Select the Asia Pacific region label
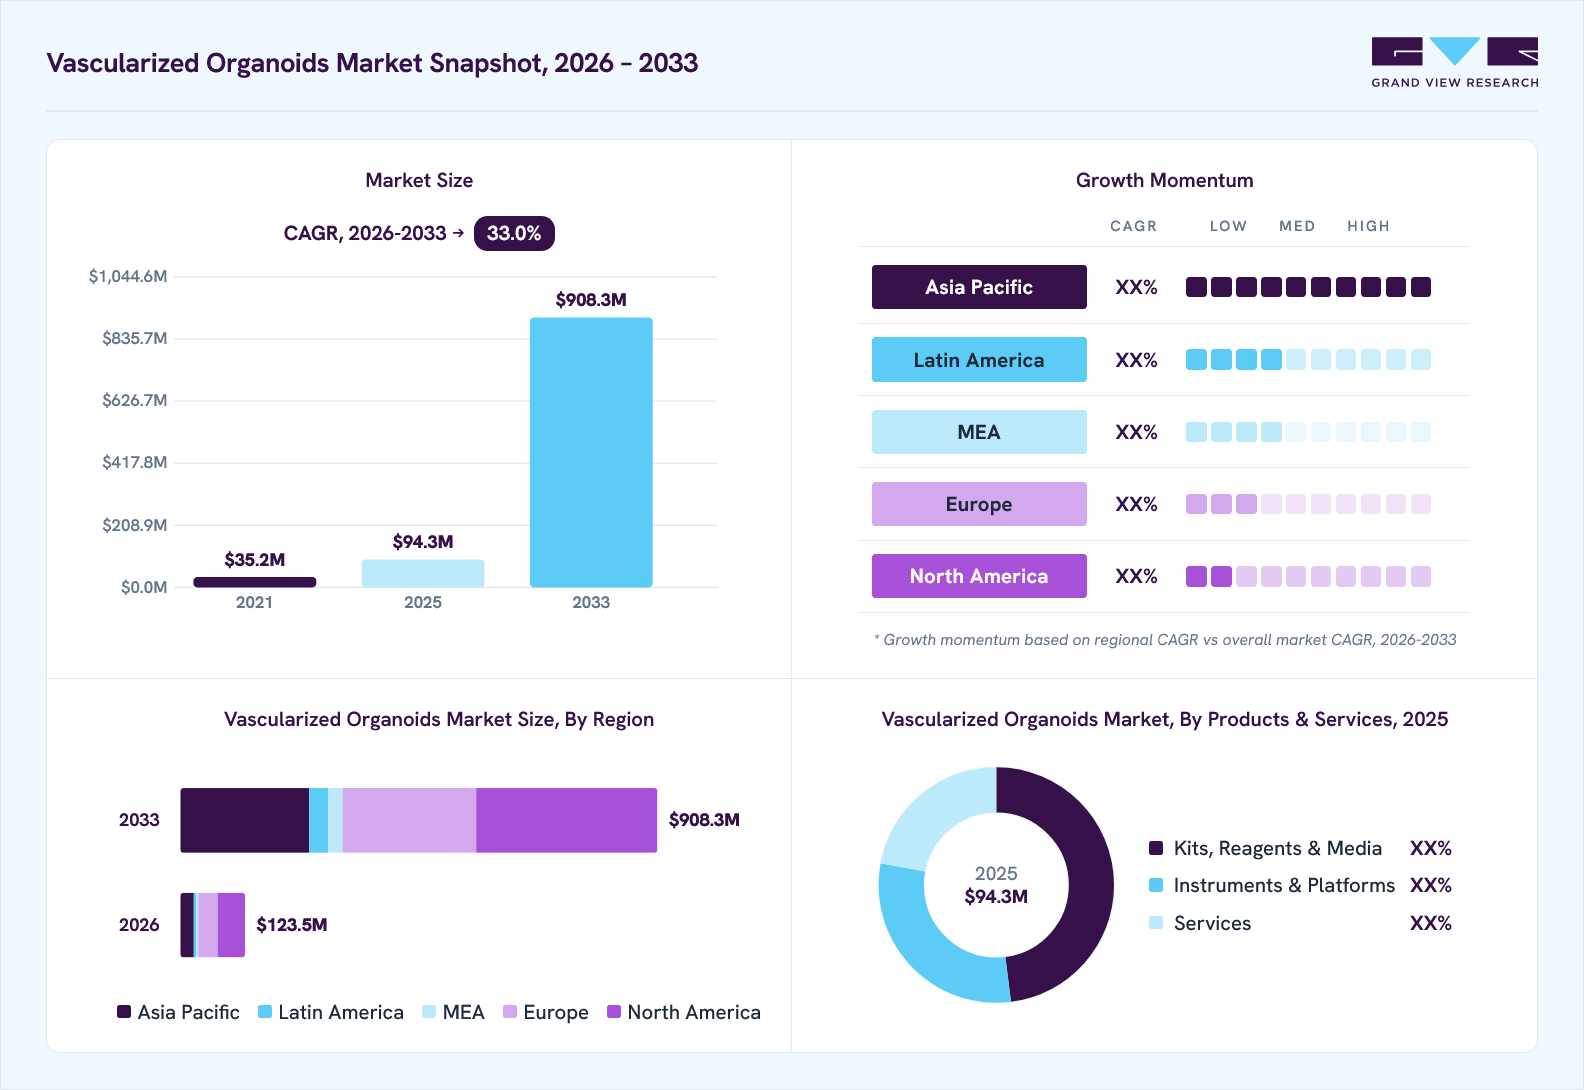Screen dimensions: 1584x1090 point(979,287)
